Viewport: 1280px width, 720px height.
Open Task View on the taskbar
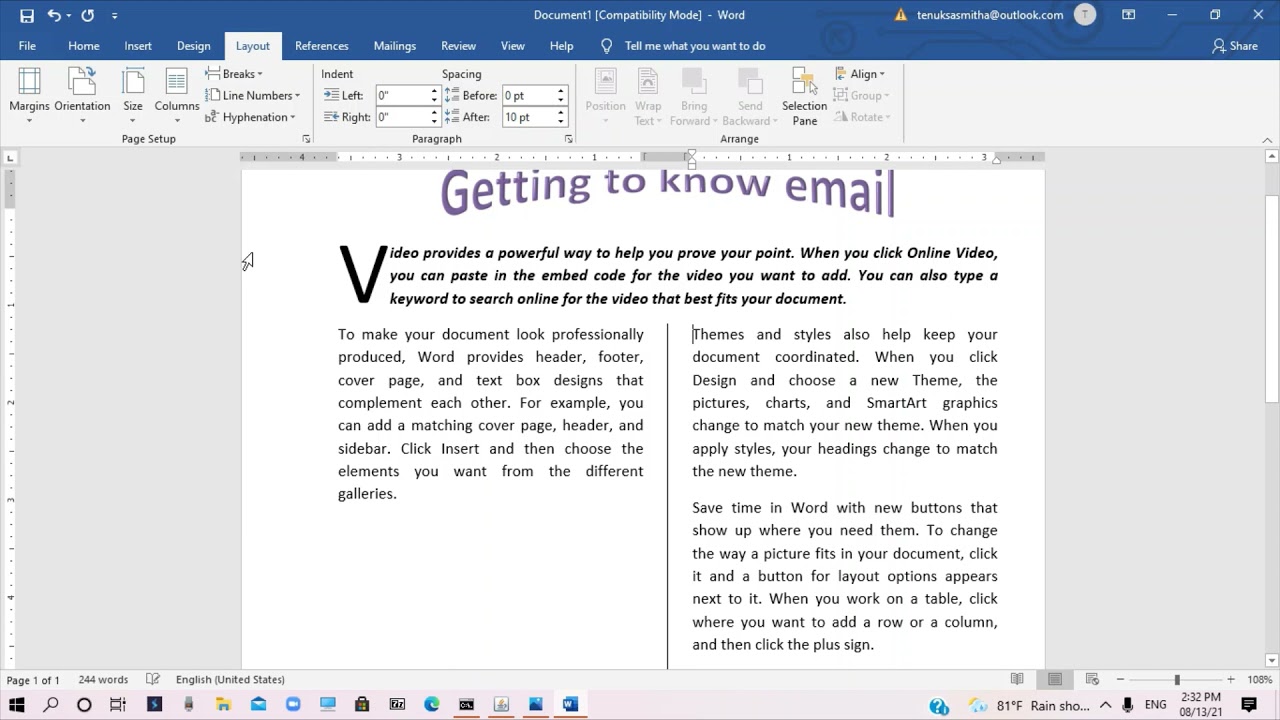click(118, 705)
